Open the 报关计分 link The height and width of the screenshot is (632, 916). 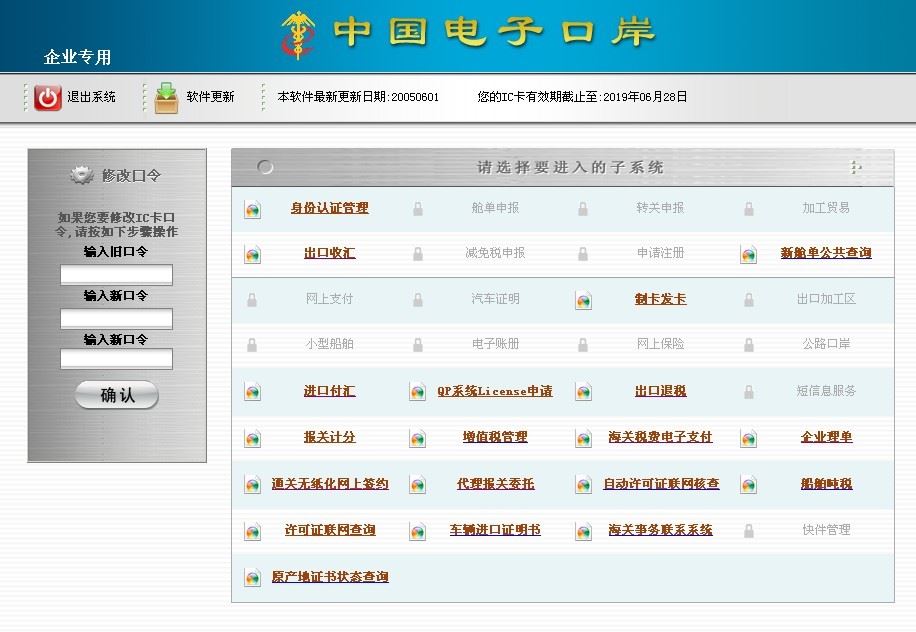point(329,437)
